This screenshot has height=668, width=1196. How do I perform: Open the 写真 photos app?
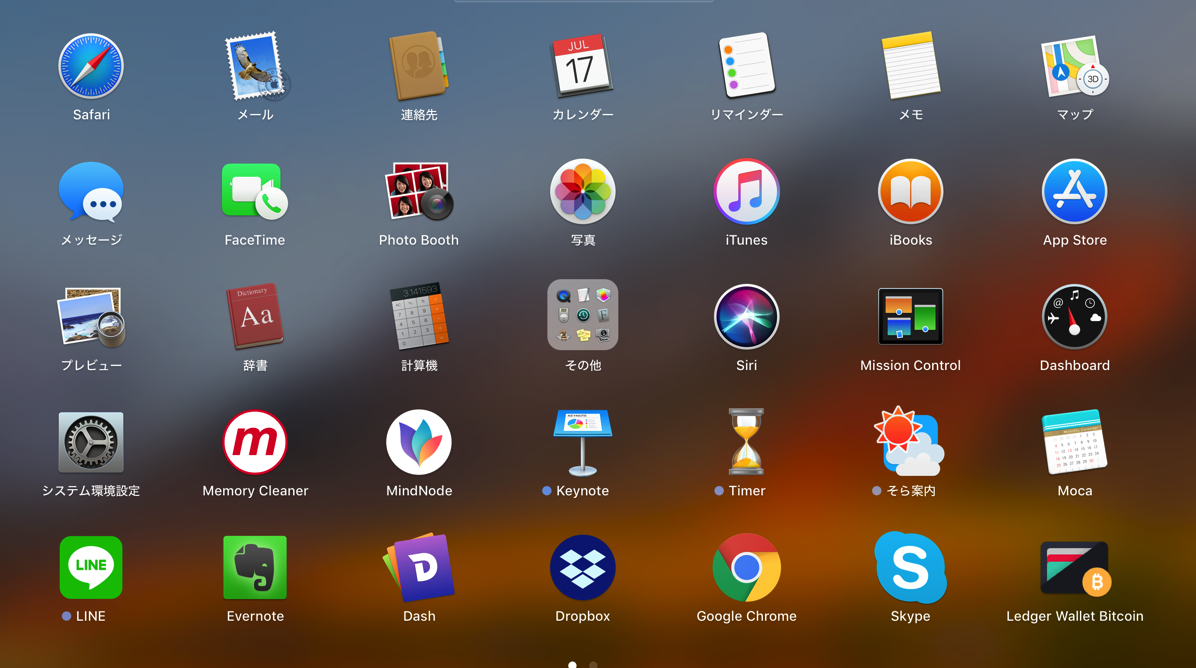[583, 191]
